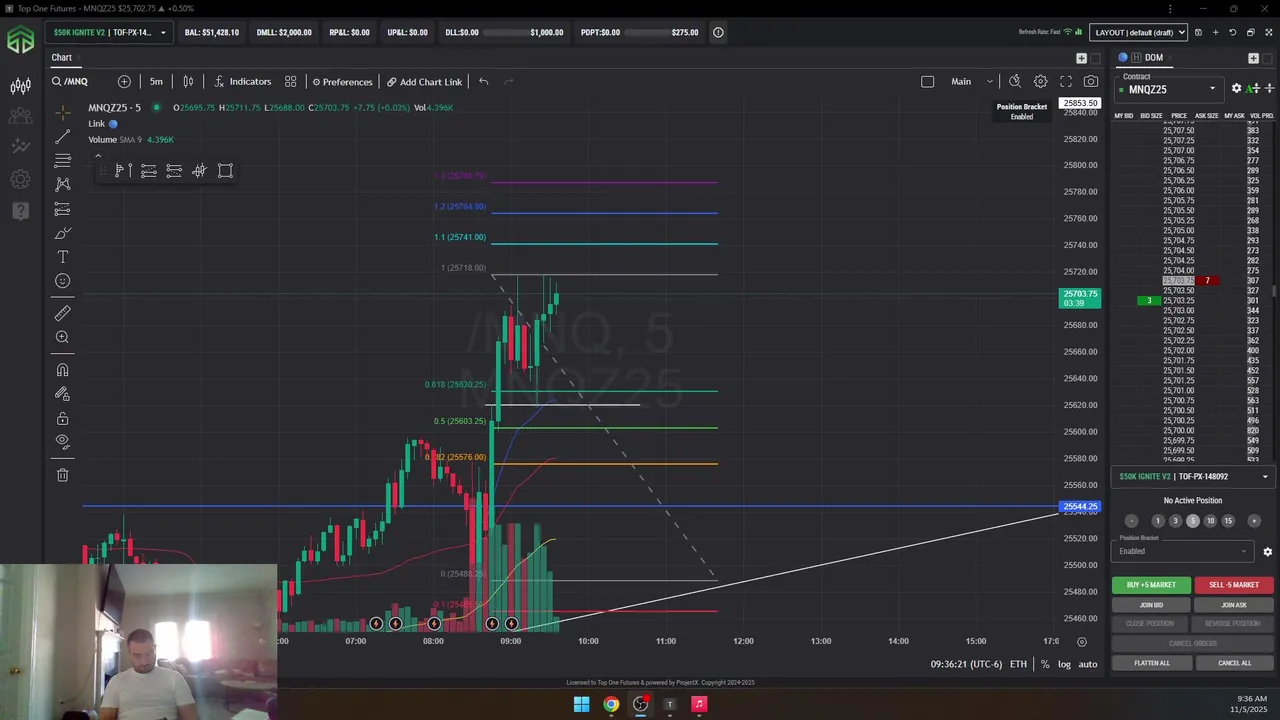Open the Position Bracket Enabled dropdown
The width and height of the screenshot is (1280, 720).
coord(1183,551)
